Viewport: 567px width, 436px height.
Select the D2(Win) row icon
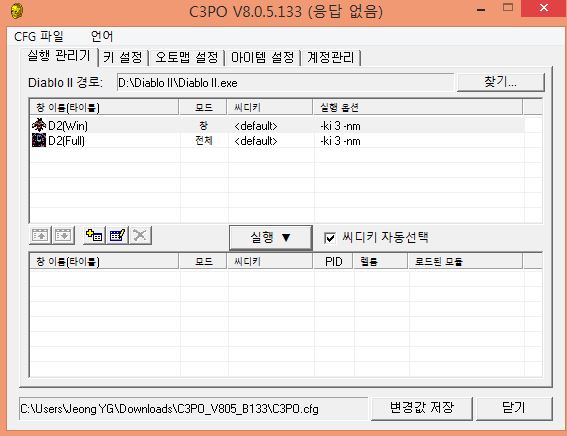(39, 125)
